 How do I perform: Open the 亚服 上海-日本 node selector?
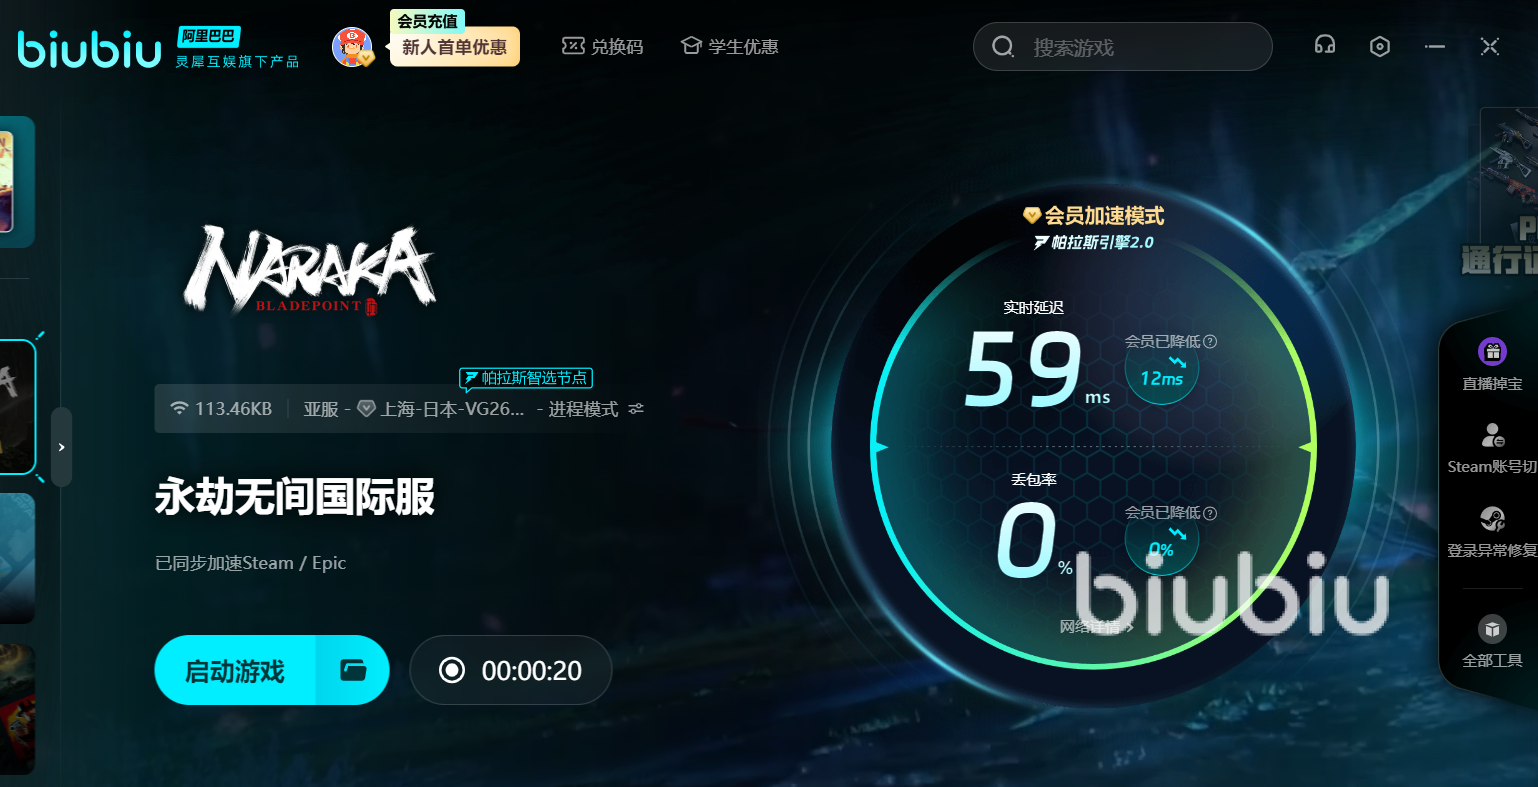[x=414, y=409]
